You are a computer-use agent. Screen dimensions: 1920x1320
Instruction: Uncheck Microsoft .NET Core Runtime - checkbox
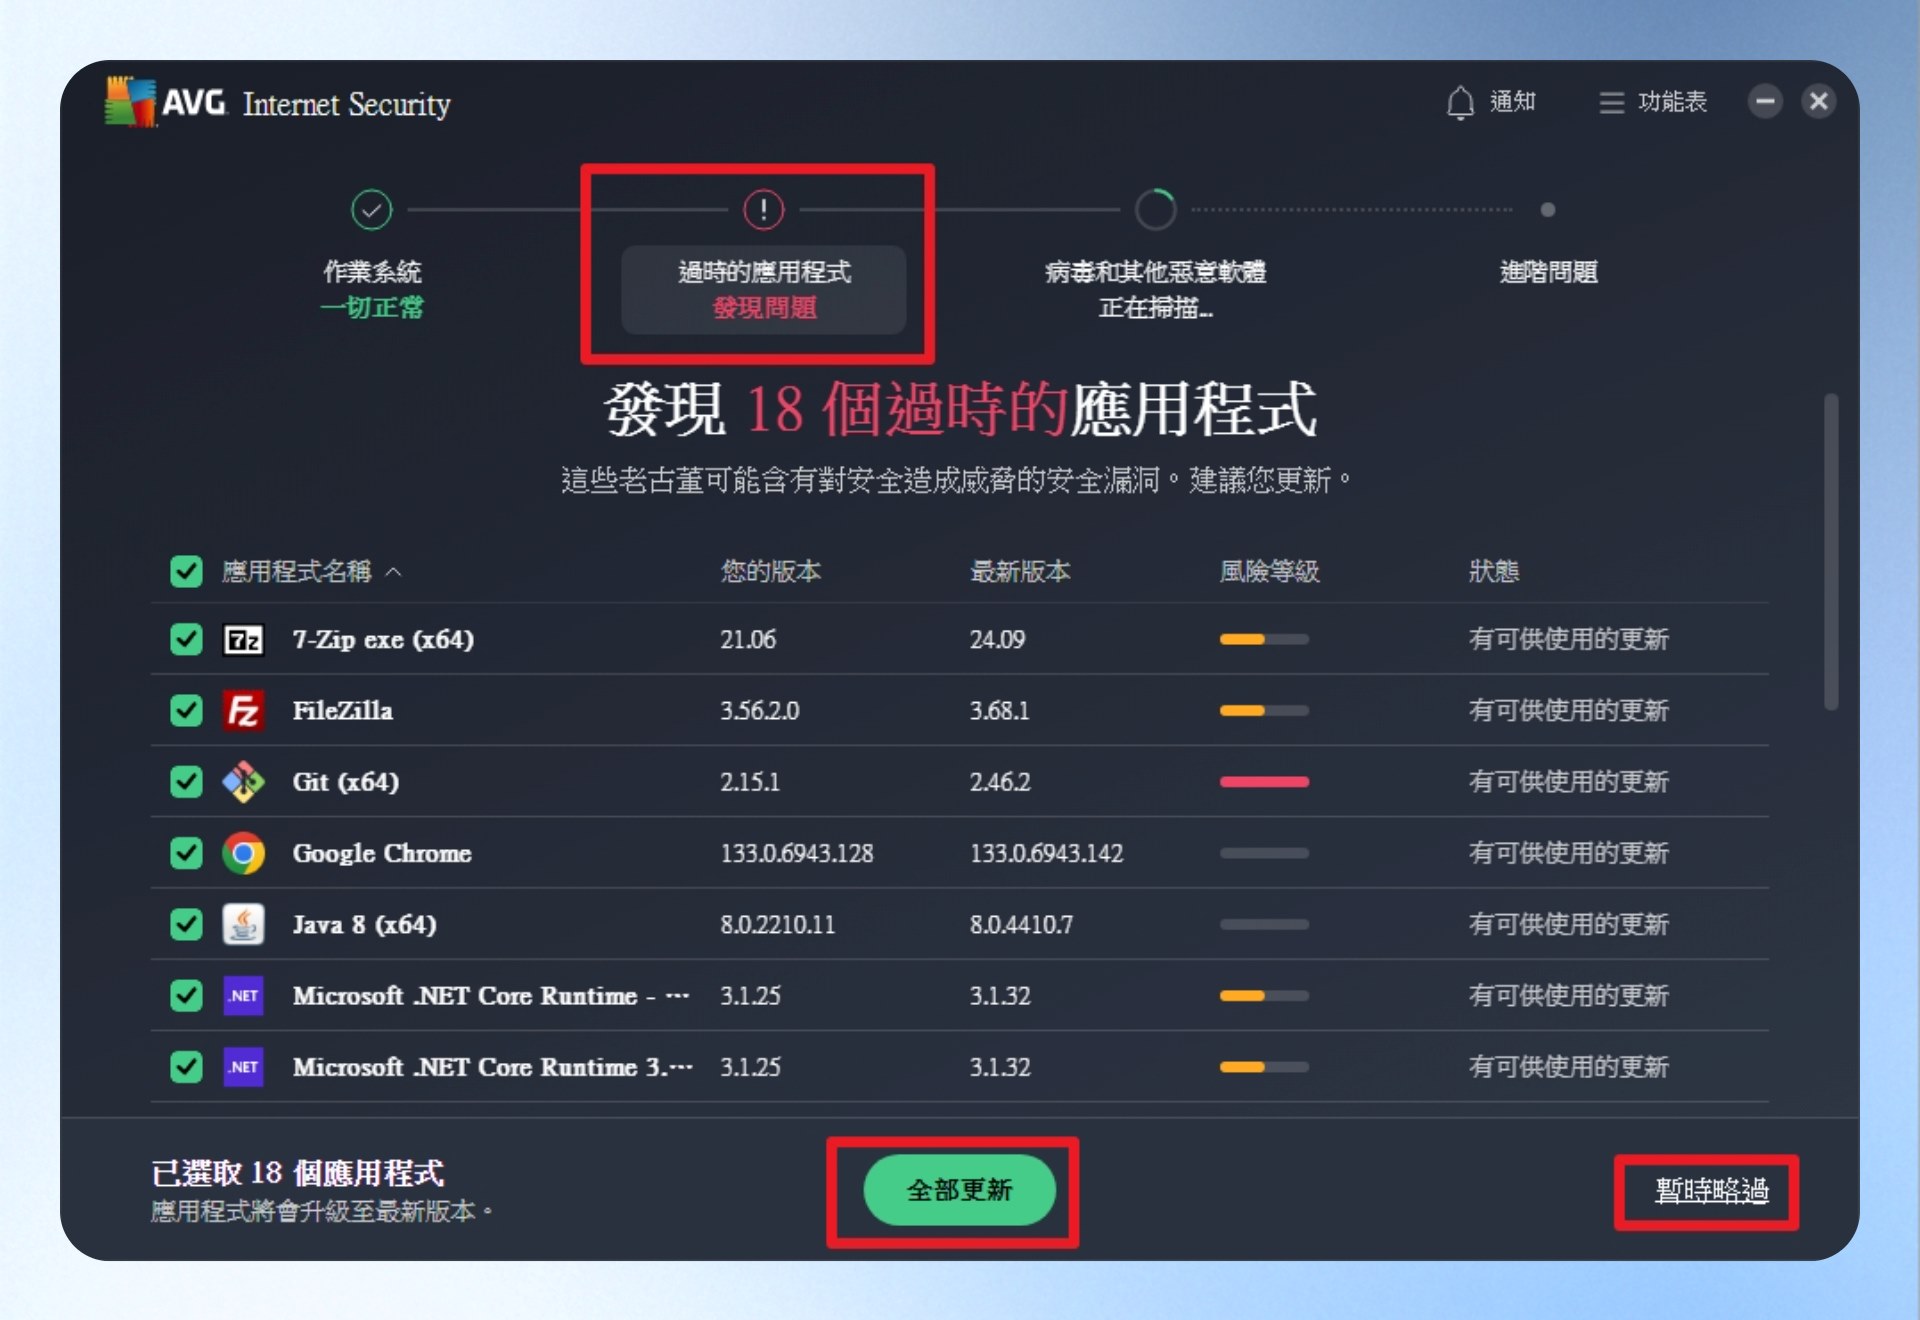(186, 996)
